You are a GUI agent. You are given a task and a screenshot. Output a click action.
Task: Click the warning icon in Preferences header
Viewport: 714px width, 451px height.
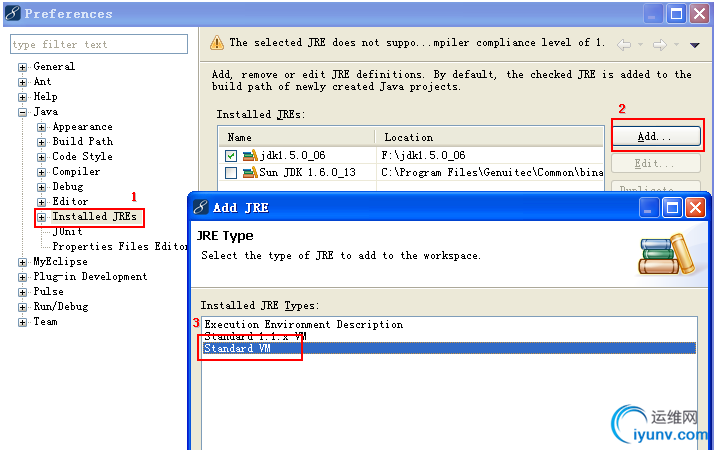tap(217, 43)
